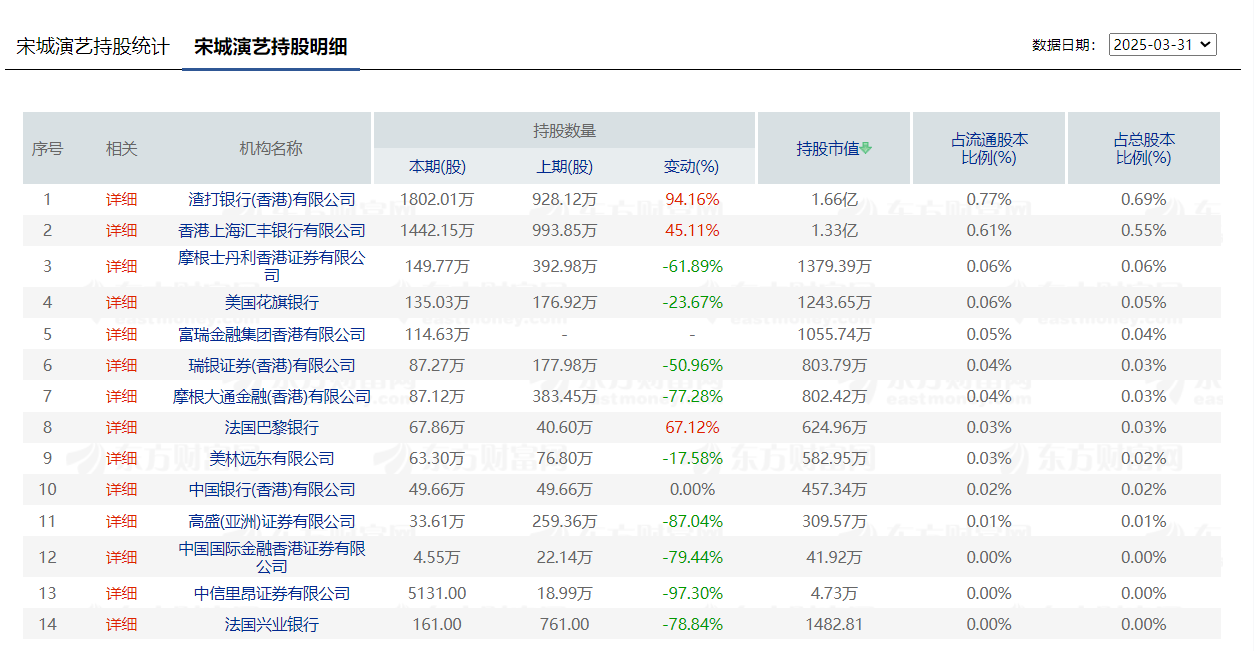Viewport: 1254px width, 651px height.
Task: Select the 数据日期 label
Action: 1064,45
